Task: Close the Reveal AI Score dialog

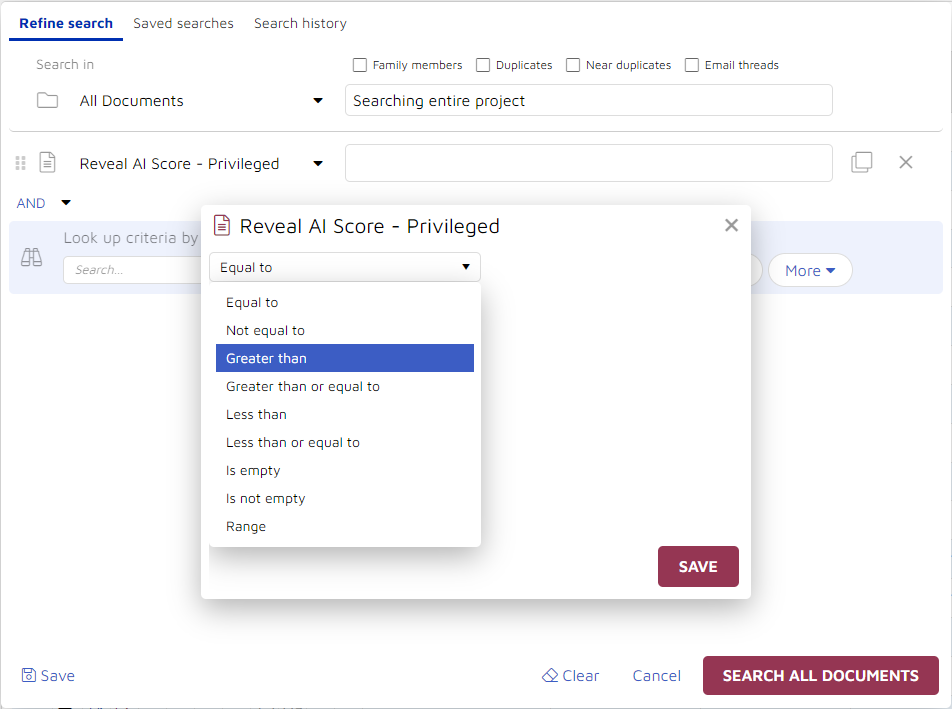Action: tap(732, 225)
